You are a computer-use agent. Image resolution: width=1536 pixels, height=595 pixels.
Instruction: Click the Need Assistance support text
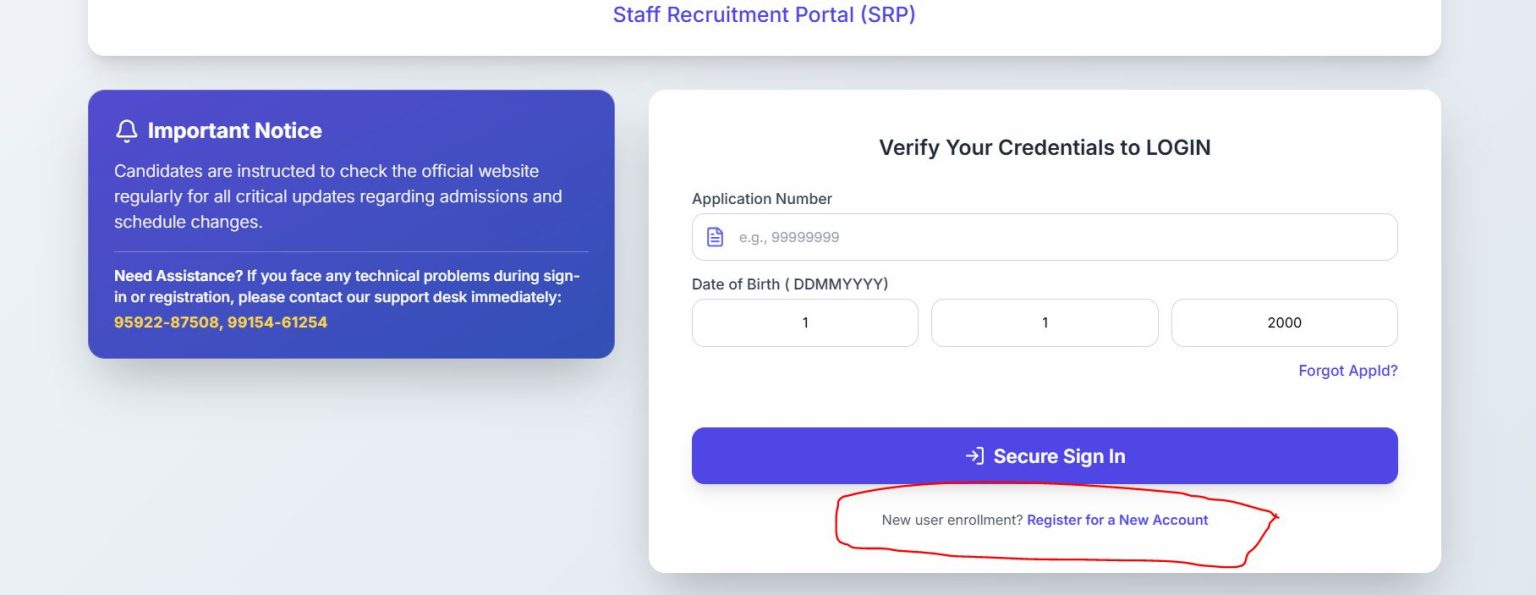point(347,286)
